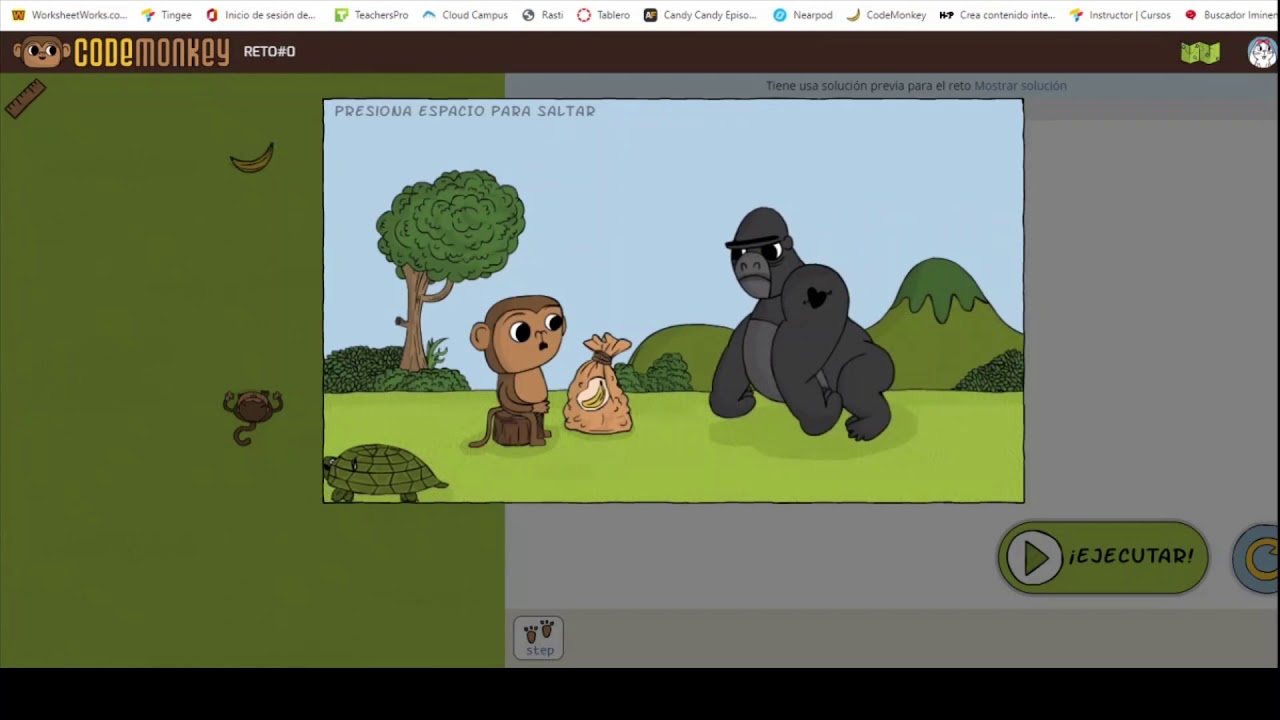1280x720 pixels.
Task: Click the monkey character in game field
Action: click(252, 416)
